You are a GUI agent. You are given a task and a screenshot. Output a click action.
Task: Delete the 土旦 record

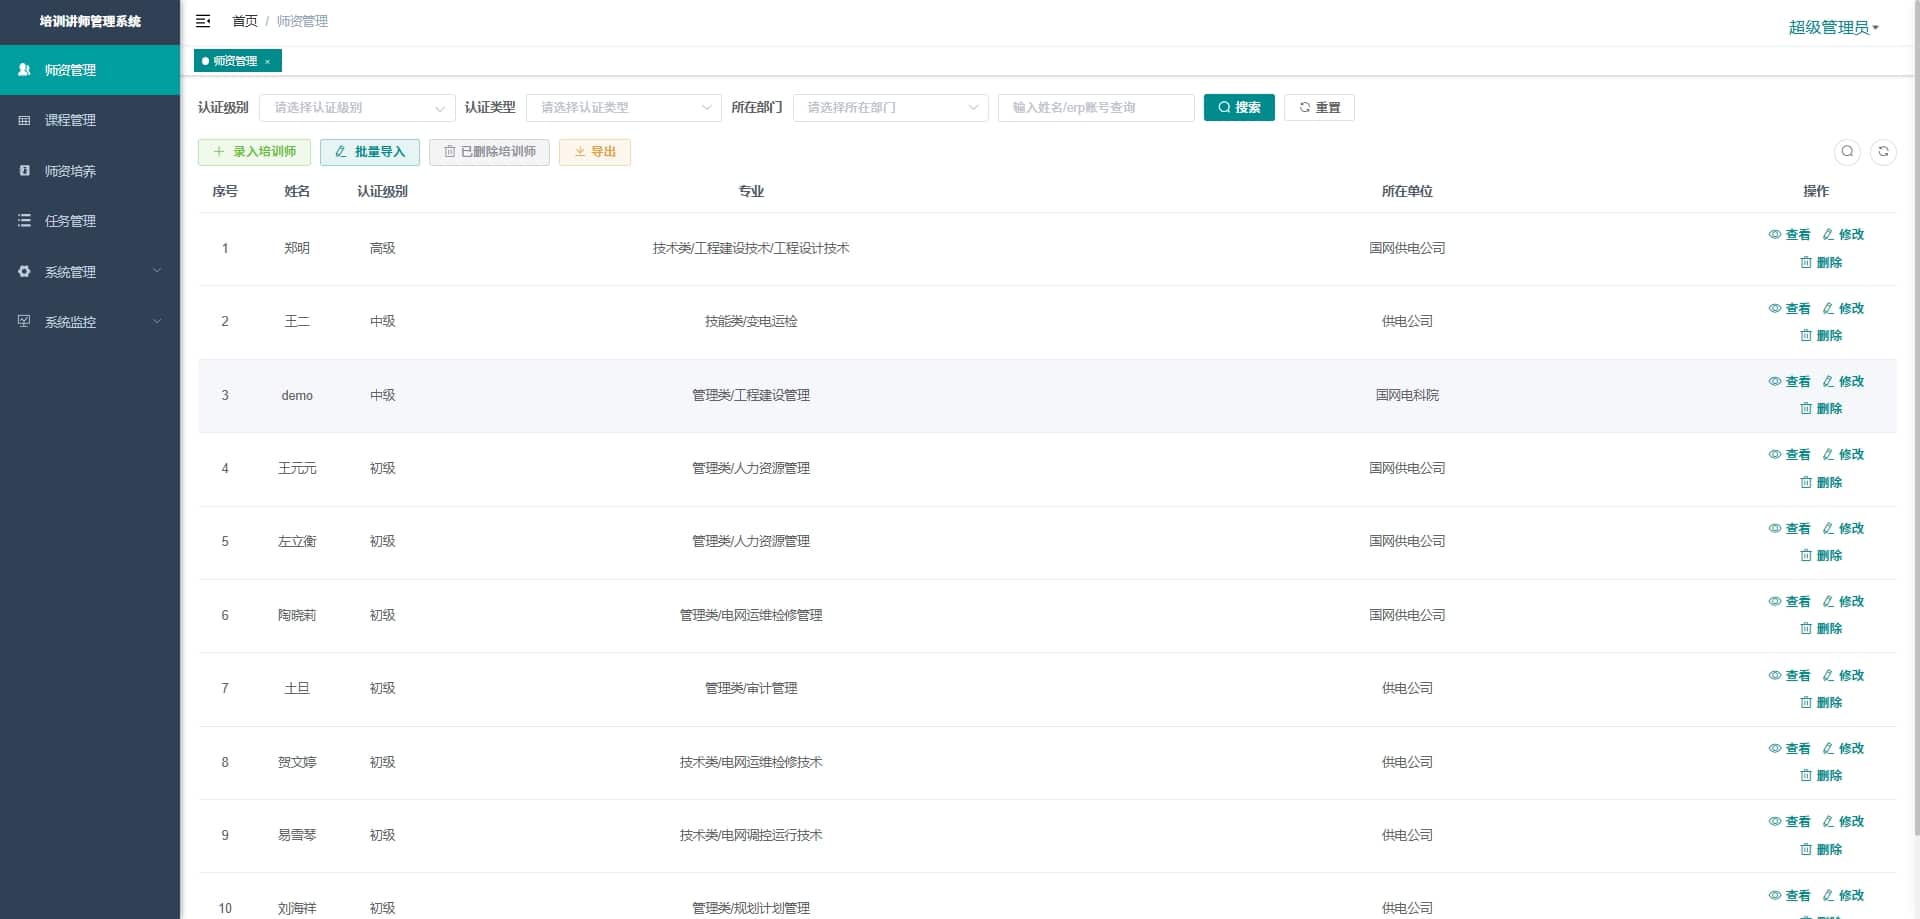click(1821, 703)
